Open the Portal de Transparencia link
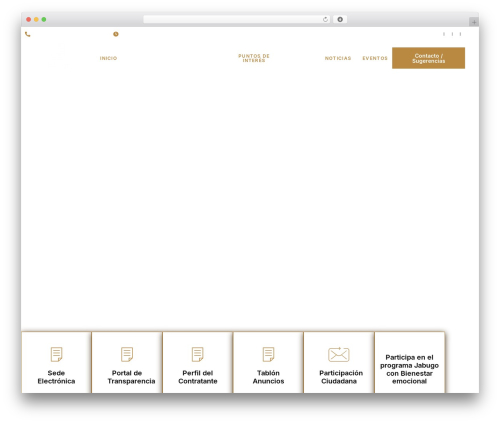The image size is (500, 423). pos(131,377)
